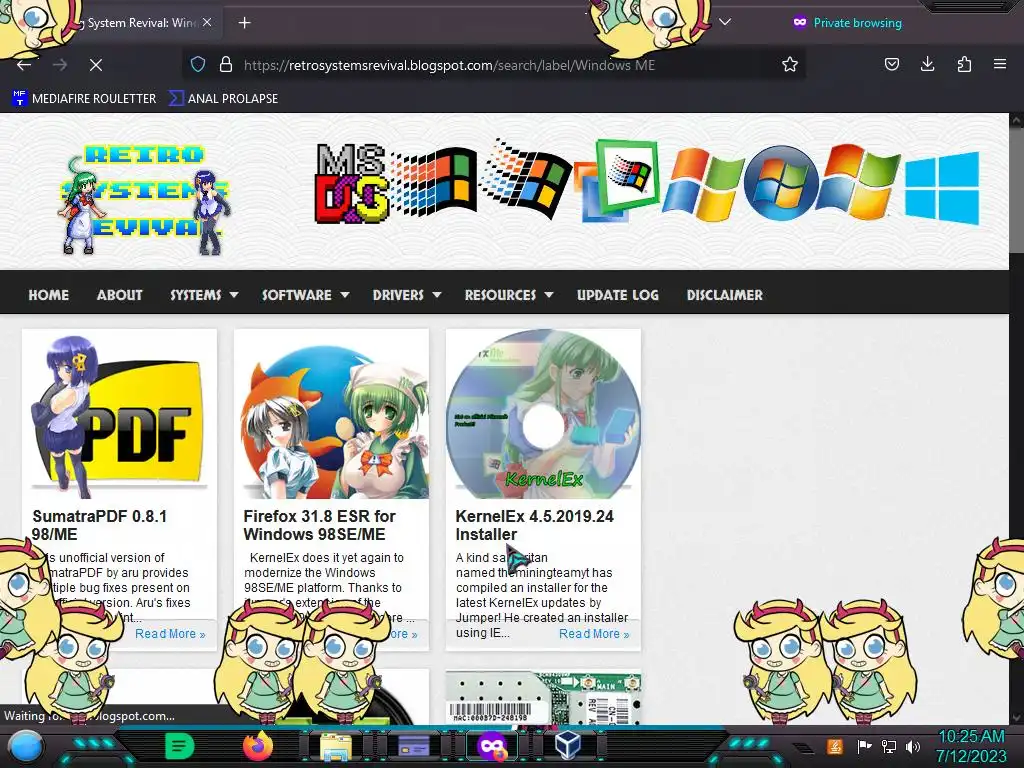This screenshot has width=1024, height=768.
Task: Read More on the SumatraPDF post
Action: pyautogui.click(x=170, y=633)
